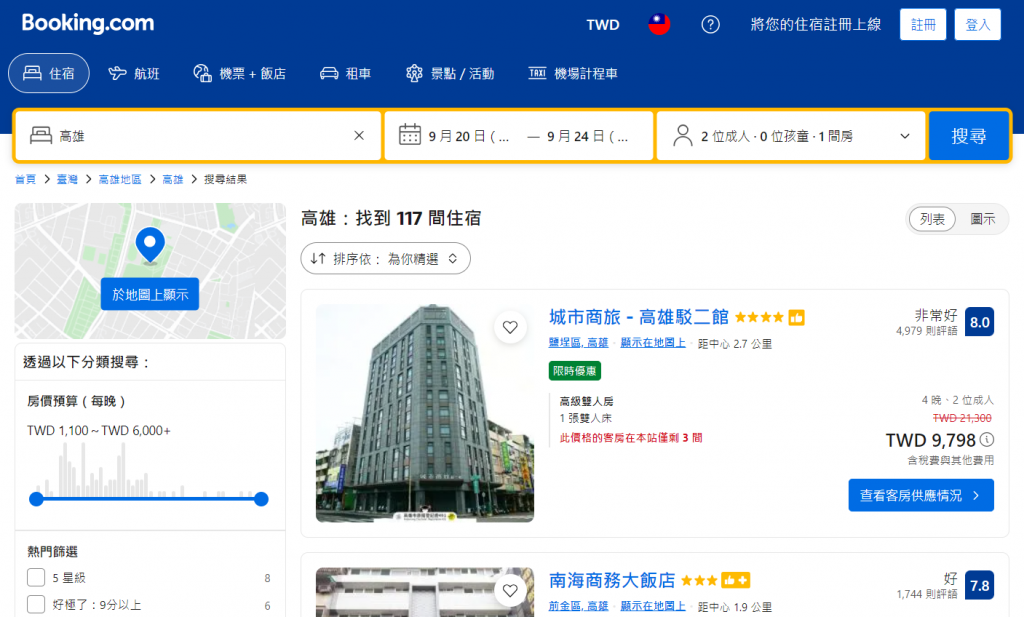Click the thumbs-up preferred badge for 城市商旅
1024x617 pixels.
click(x=796, y=317)
